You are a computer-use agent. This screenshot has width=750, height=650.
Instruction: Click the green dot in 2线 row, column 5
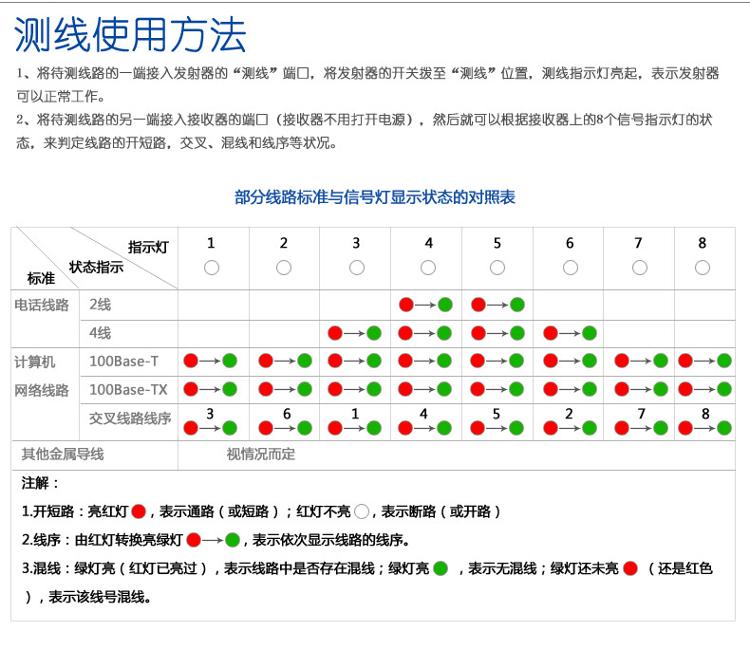517,305
